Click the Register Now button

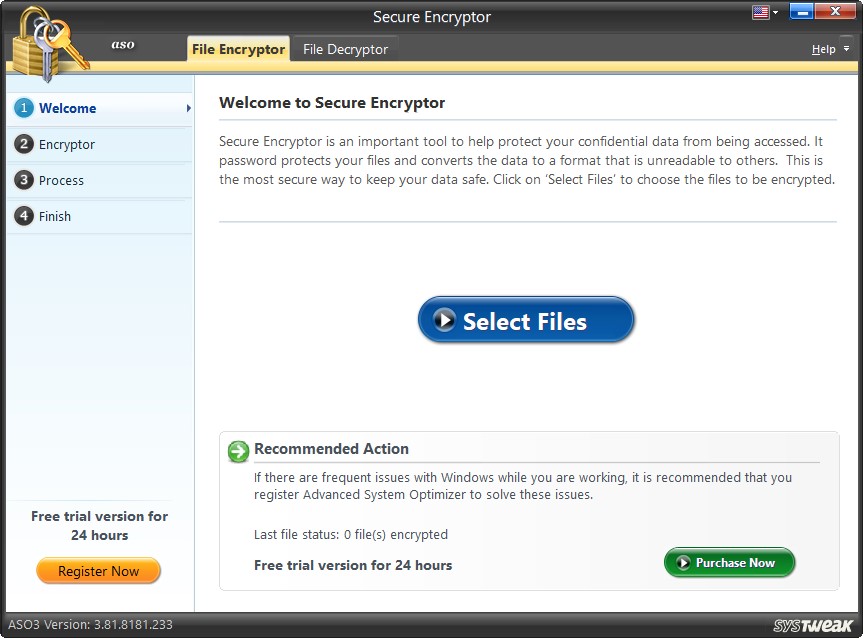pyautogui.click(x=98, y=570)
